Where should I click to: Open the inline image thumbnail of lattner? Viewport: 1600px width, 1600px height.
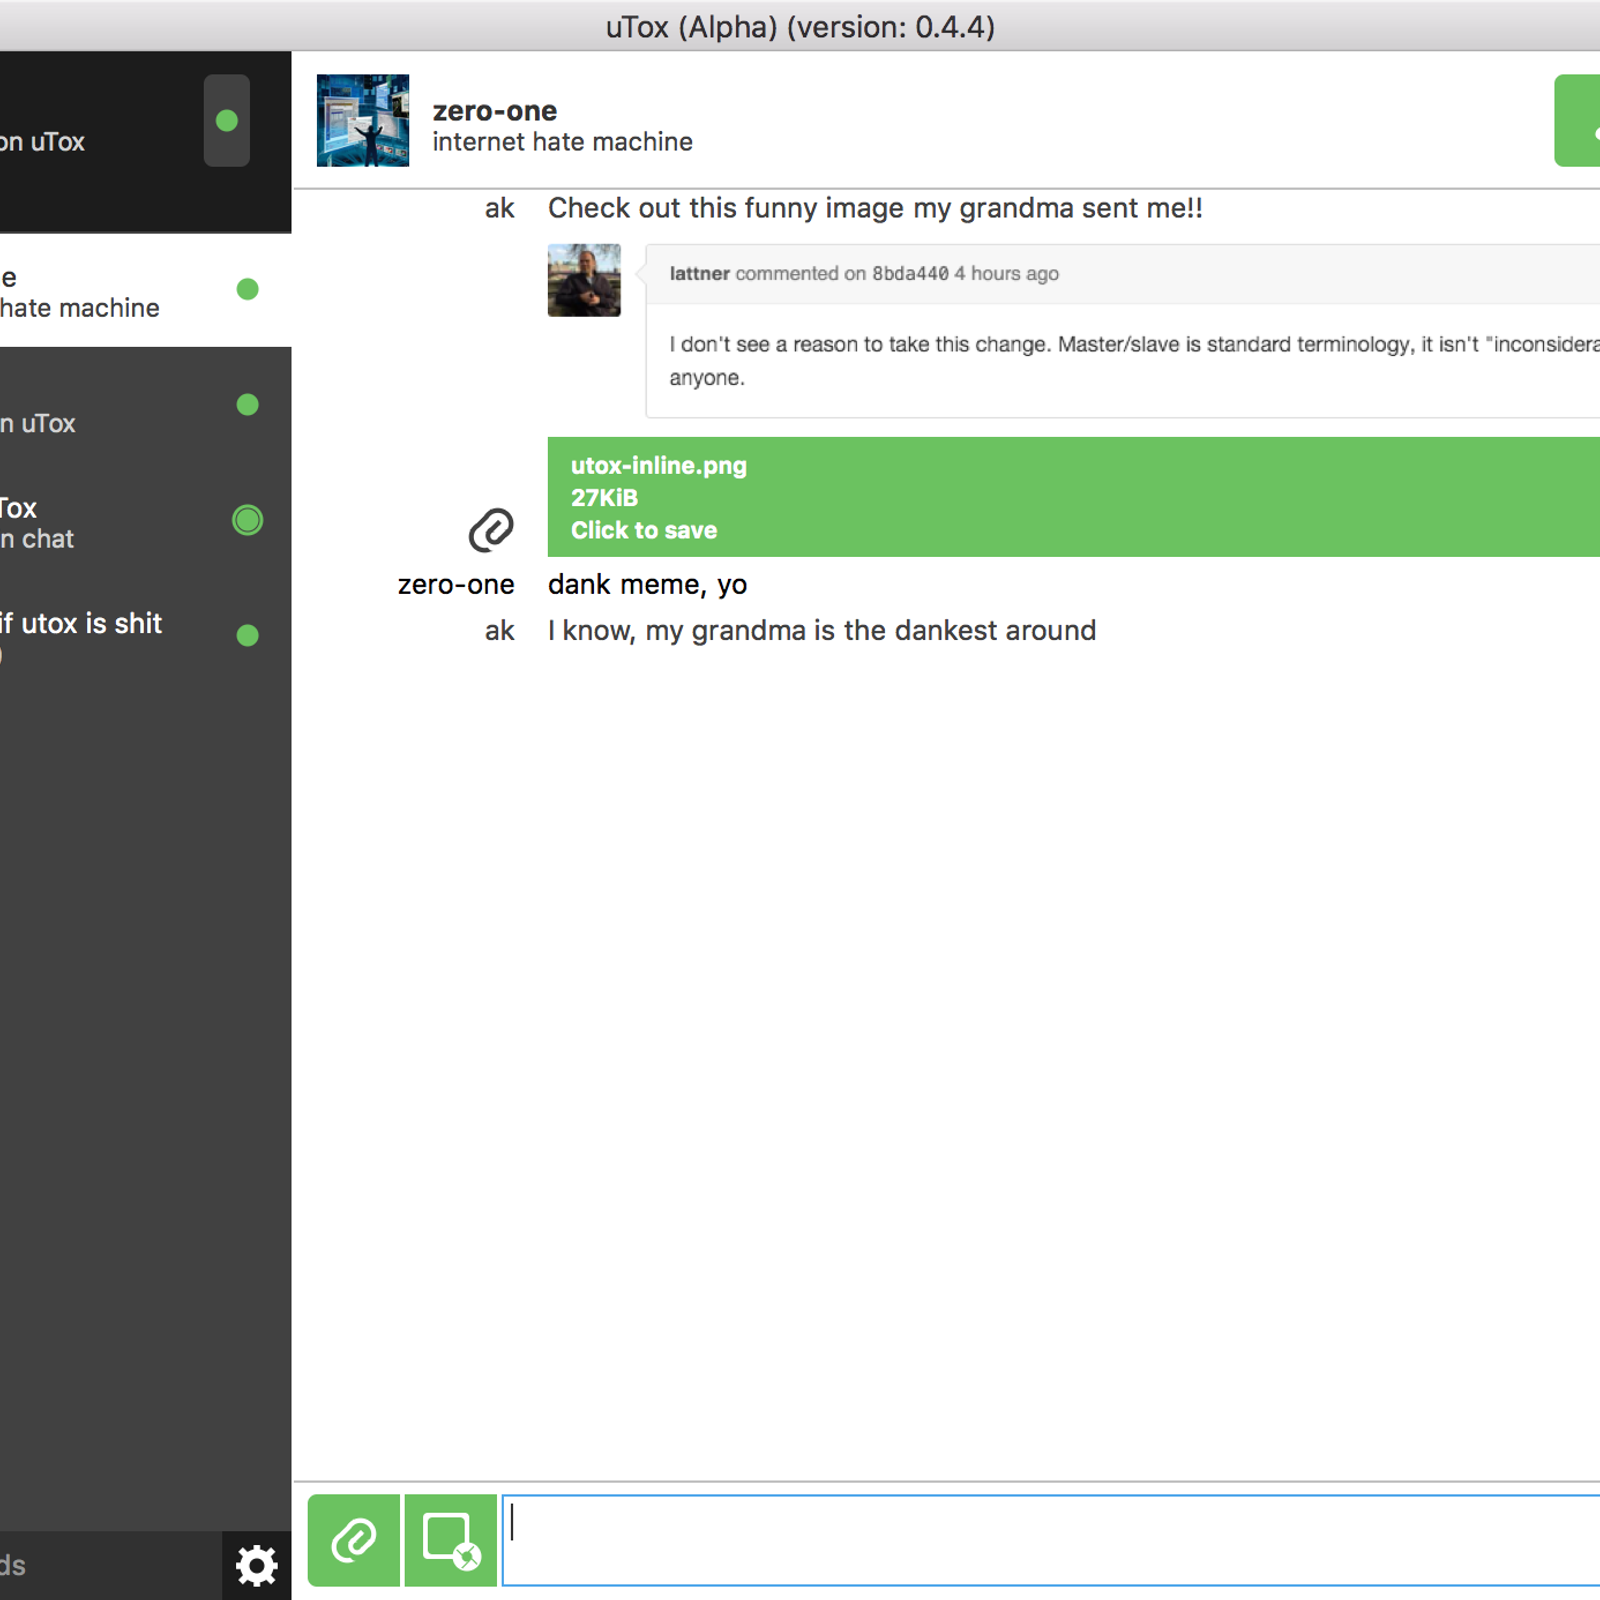(584, 280)
